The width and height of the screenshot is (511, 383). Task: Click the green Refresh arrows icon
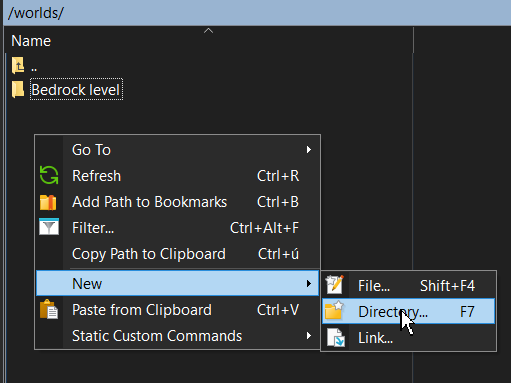49,175
